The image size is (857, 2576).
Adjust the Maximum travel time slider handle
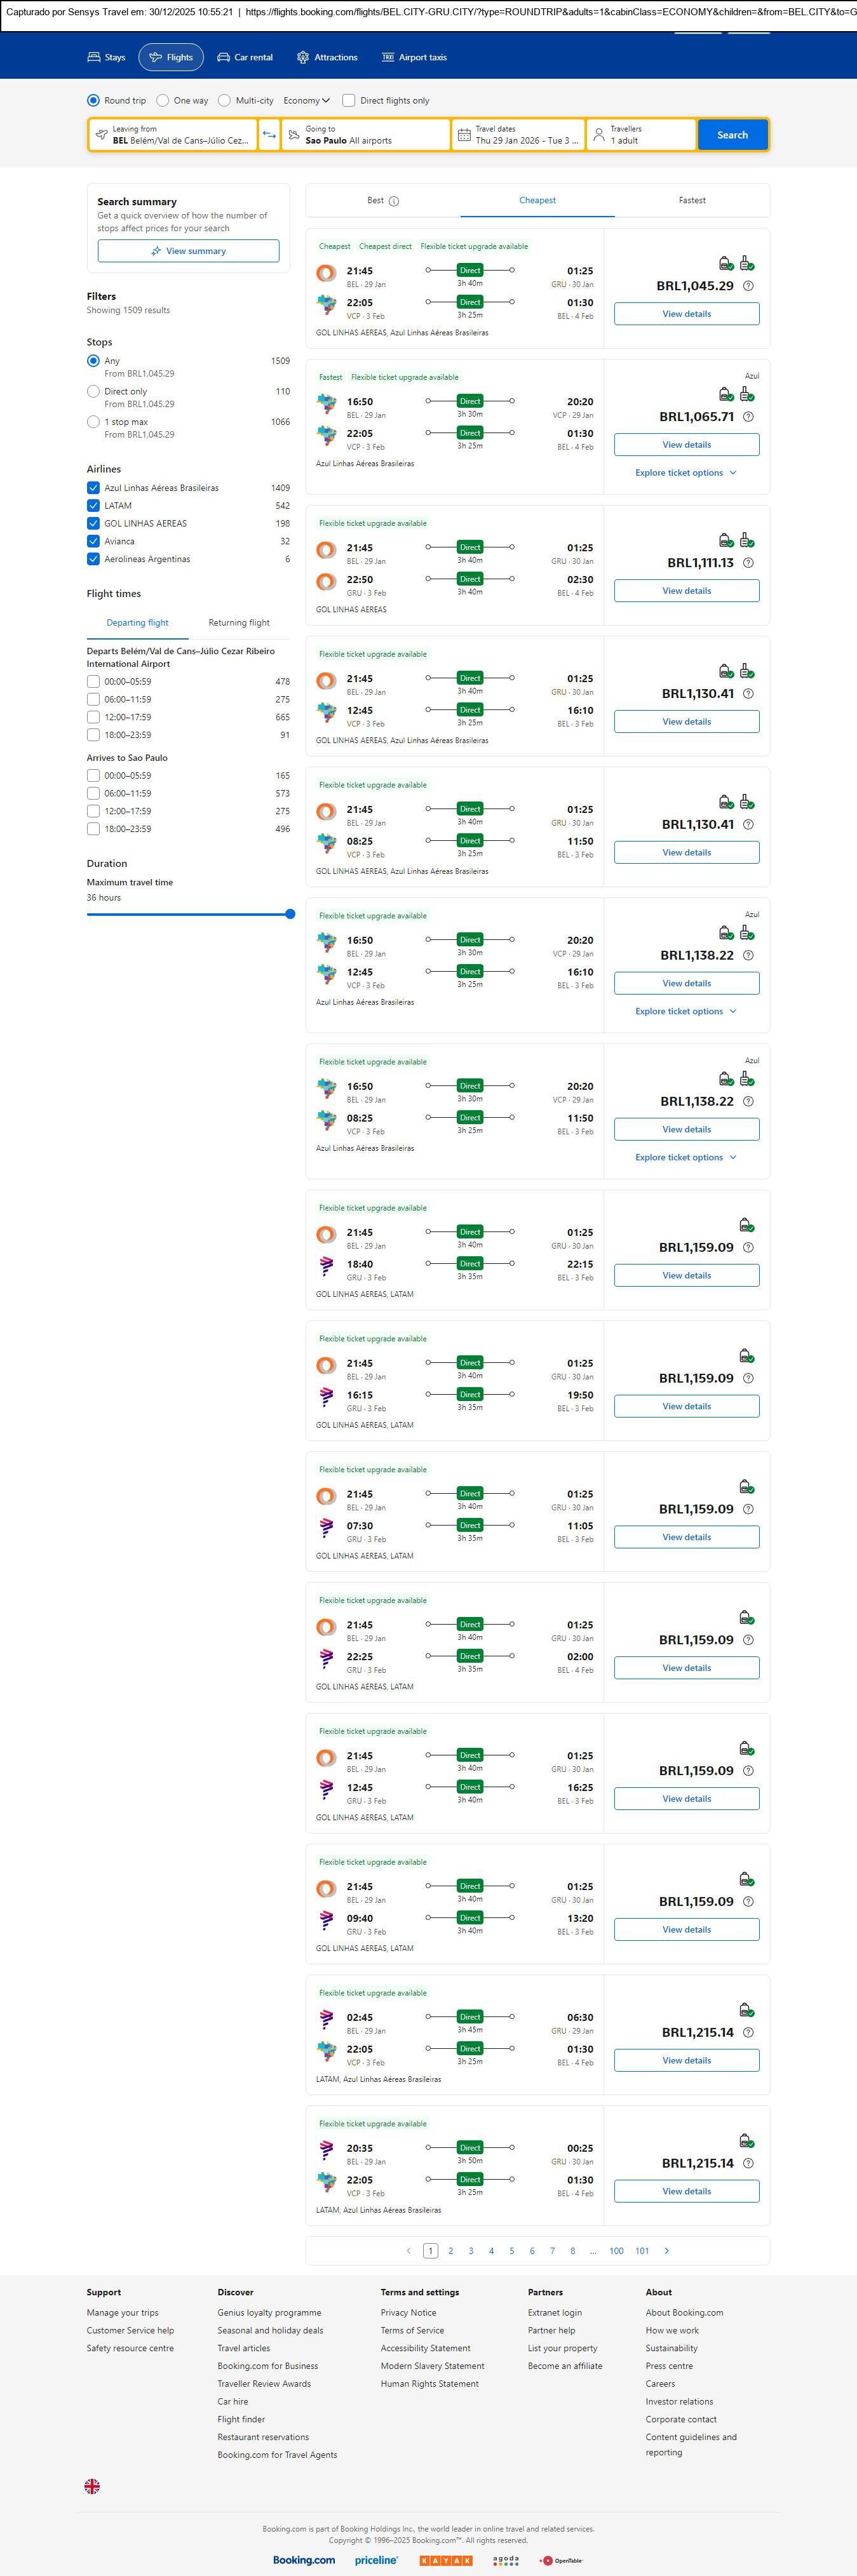click(290, 914)
